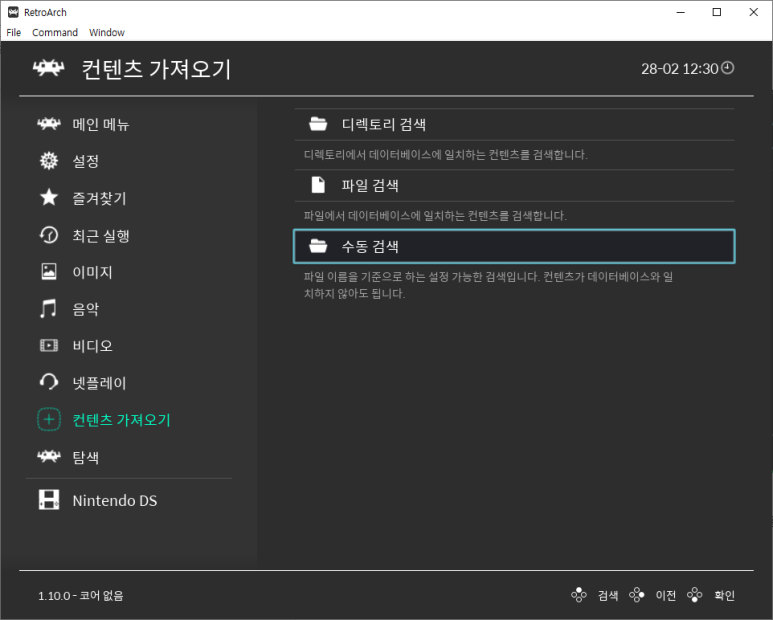Open the 탐색 explore entry
Screen dimensions: 773x620
[x=86, y=457]
